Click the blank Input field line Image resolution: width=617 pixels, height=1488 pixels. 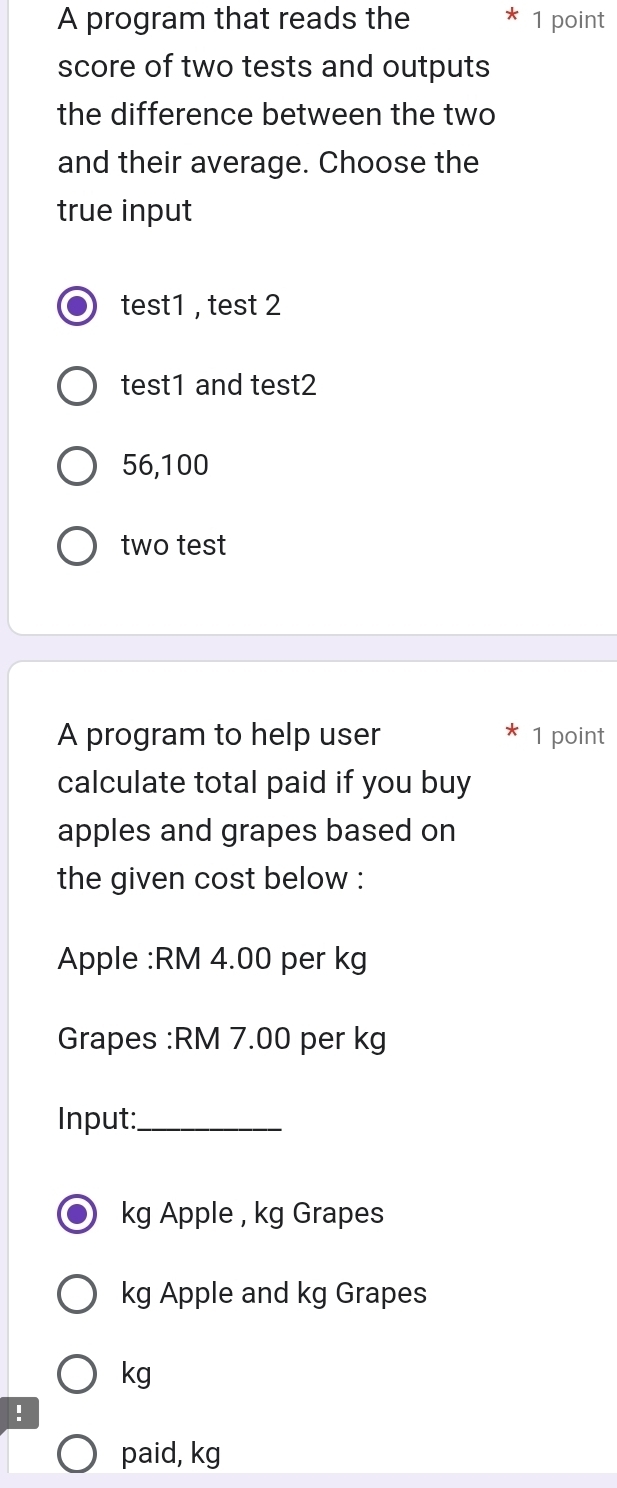[x=170, y=1119]
